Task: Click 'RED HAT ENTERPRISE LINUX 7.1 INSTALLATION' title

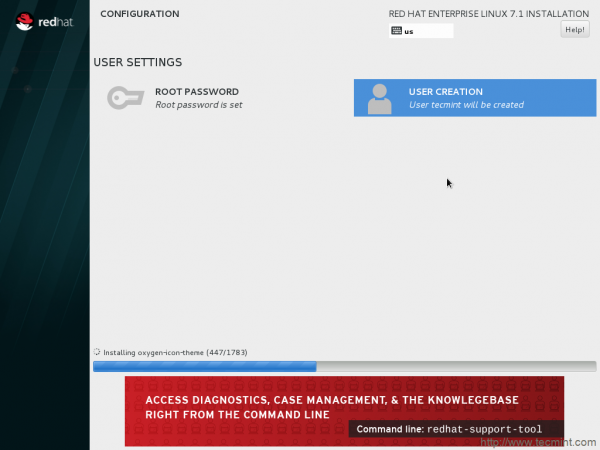Action: coord(489,14)
